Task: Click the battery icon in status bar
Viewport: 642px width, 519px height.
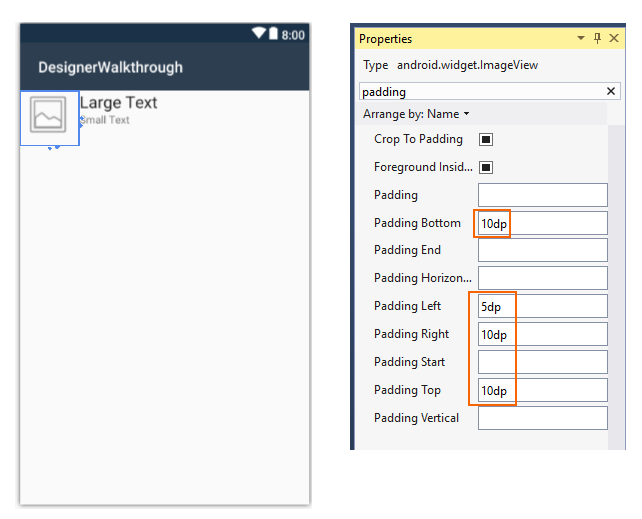Action: tap(273, 34)
